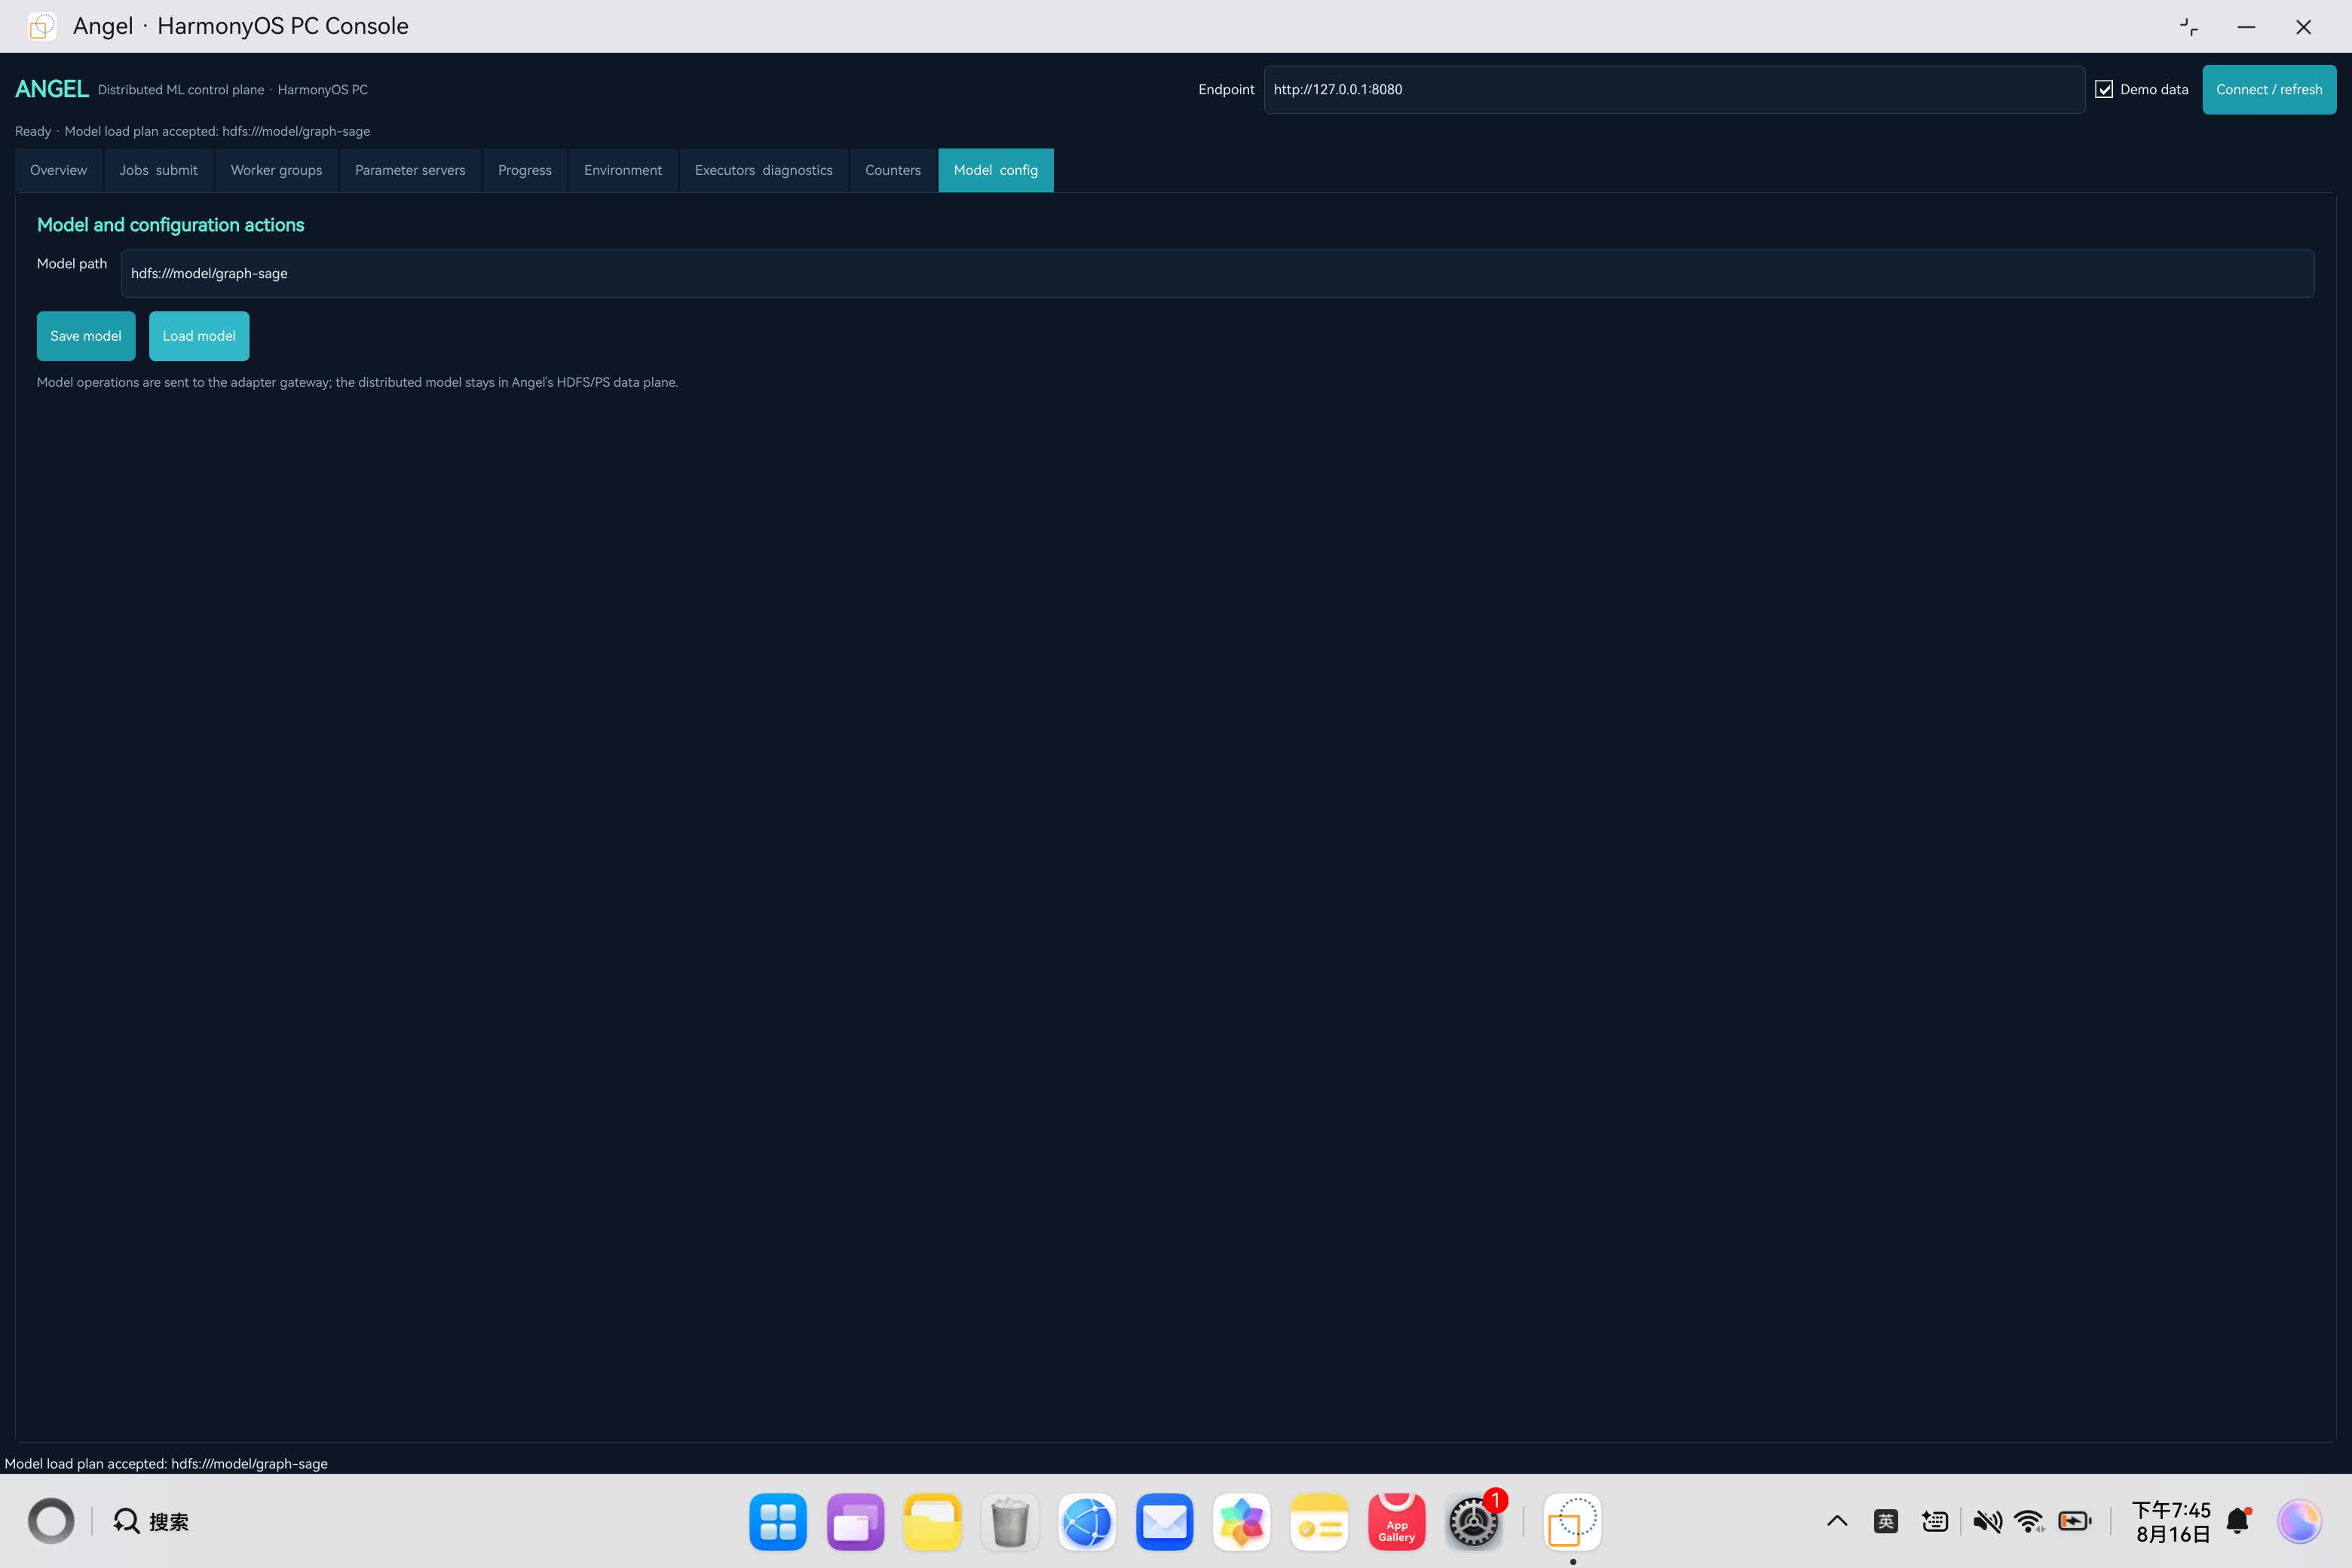Open Settings gear with notification badge
This screenshot has height=1568, width=2352.
tap(1474, 1522)
